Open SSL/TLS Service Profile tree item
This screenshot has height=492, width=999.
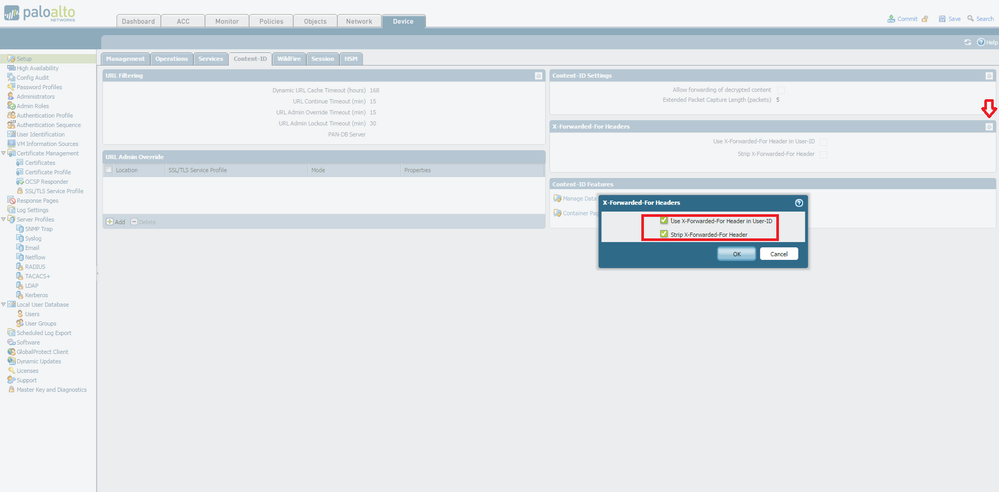click(x=54, y=191)
